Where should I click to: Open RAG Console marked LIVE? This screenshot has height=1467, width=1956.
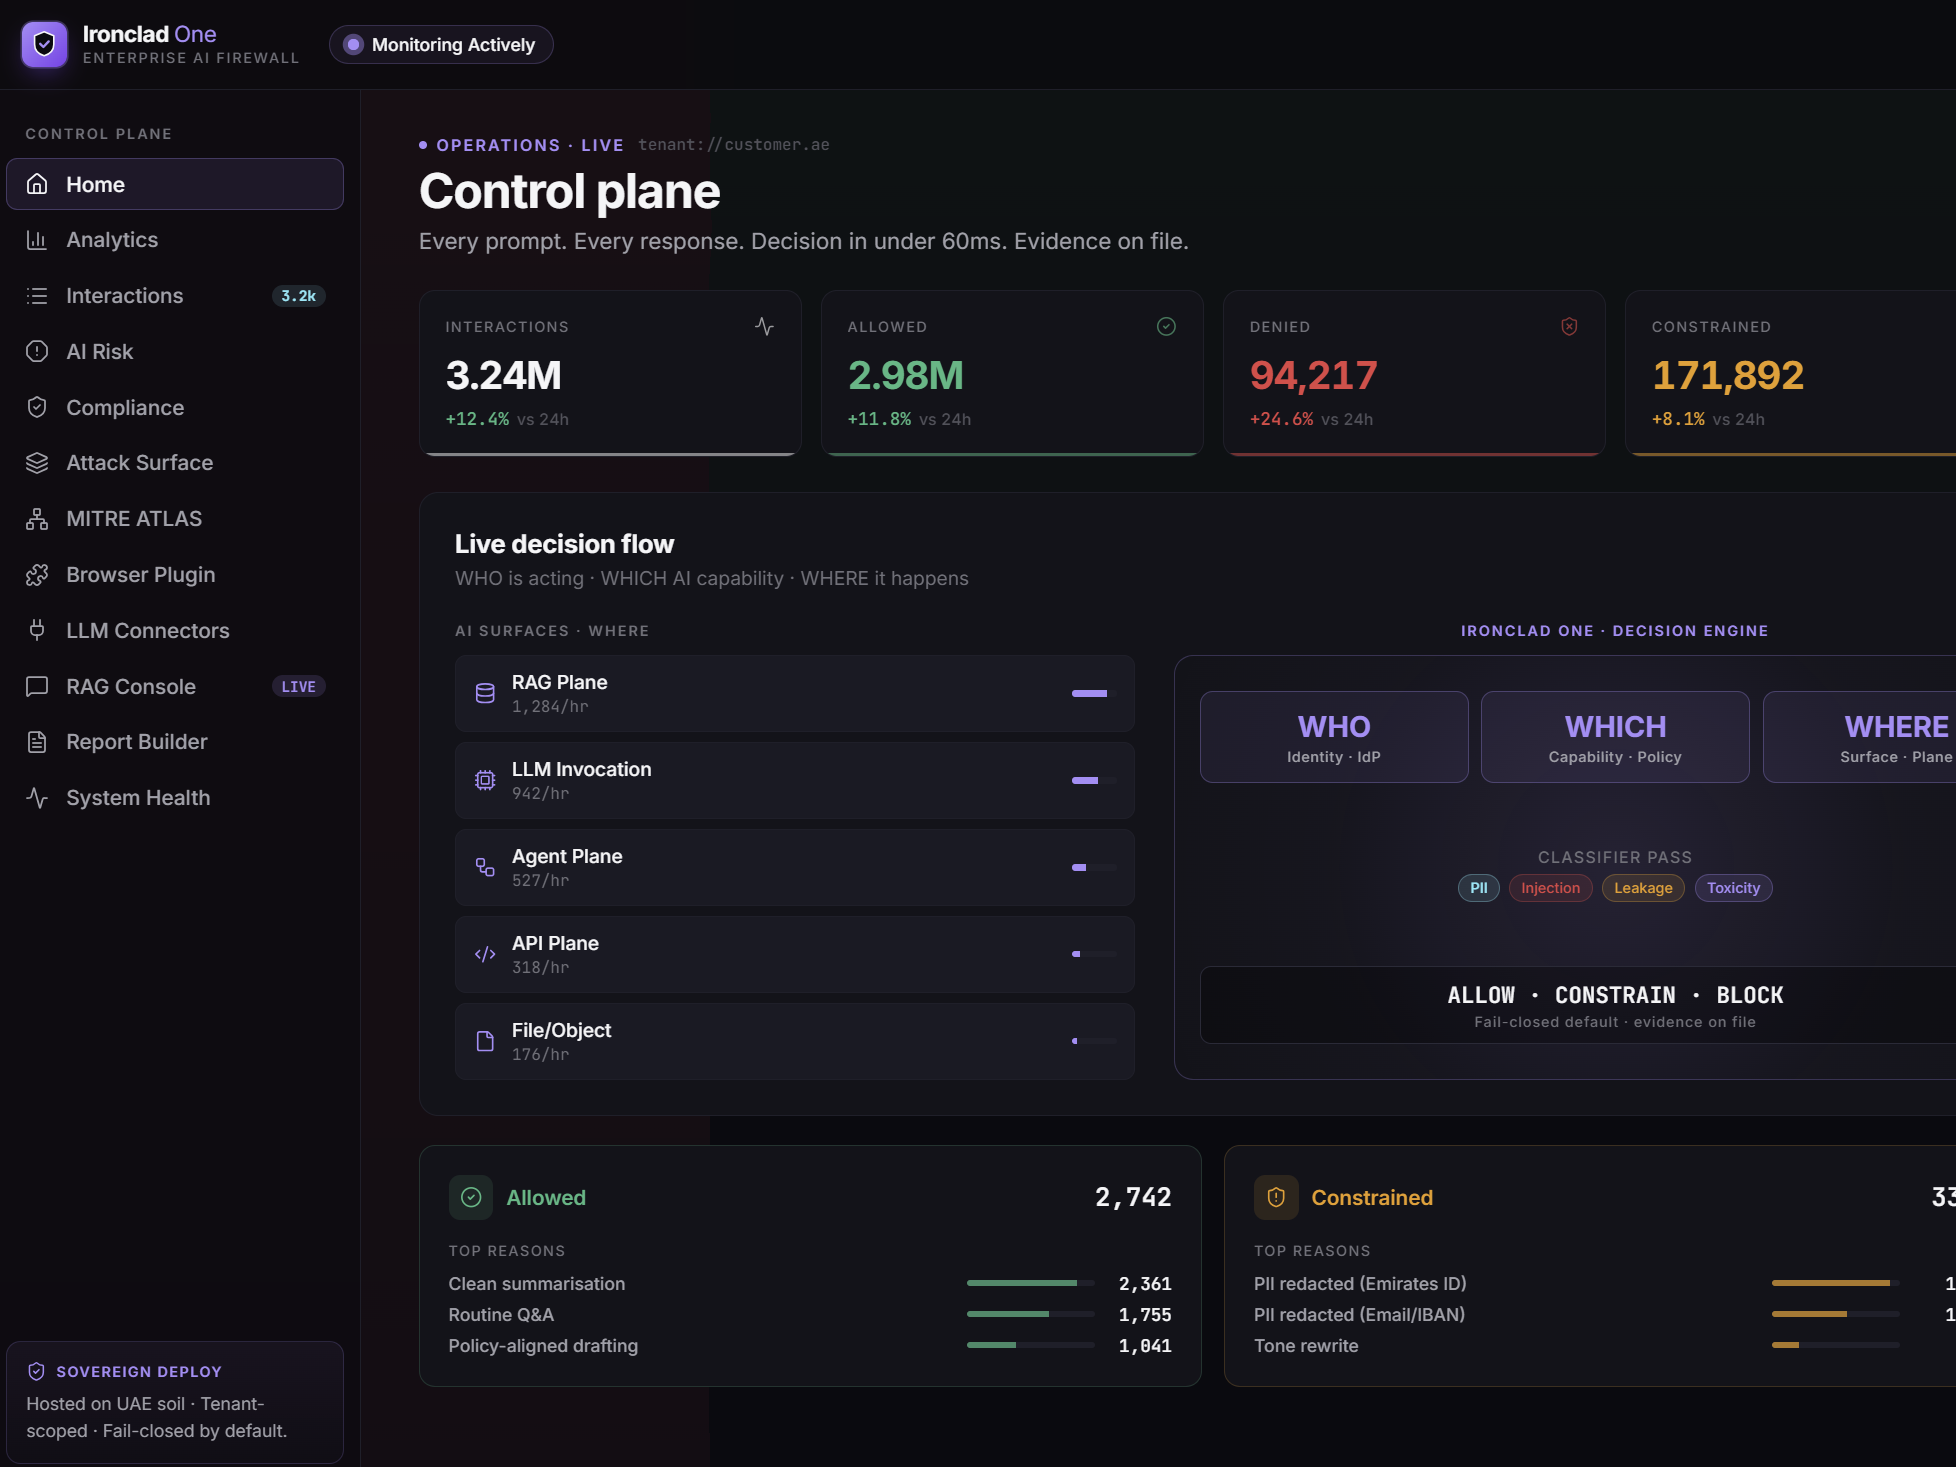(175, 687)
